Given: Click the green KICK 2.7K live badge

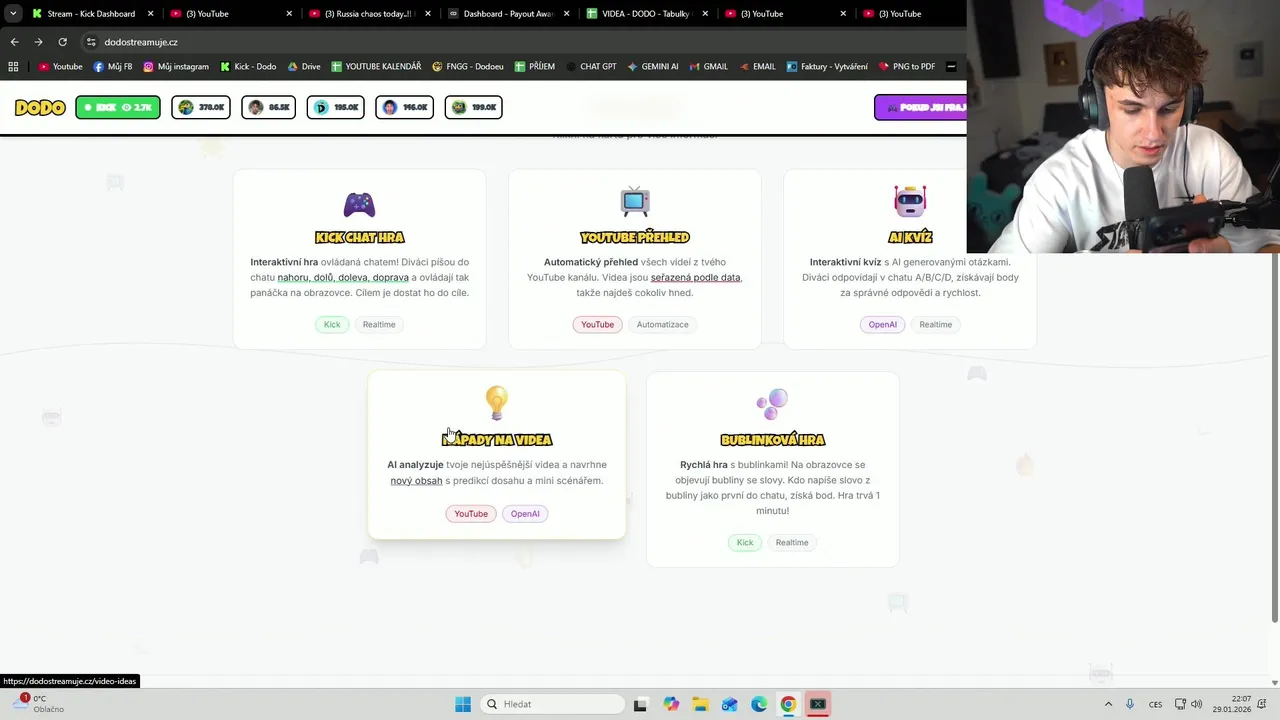Looking at the screenshot, I should pos(118,107).
